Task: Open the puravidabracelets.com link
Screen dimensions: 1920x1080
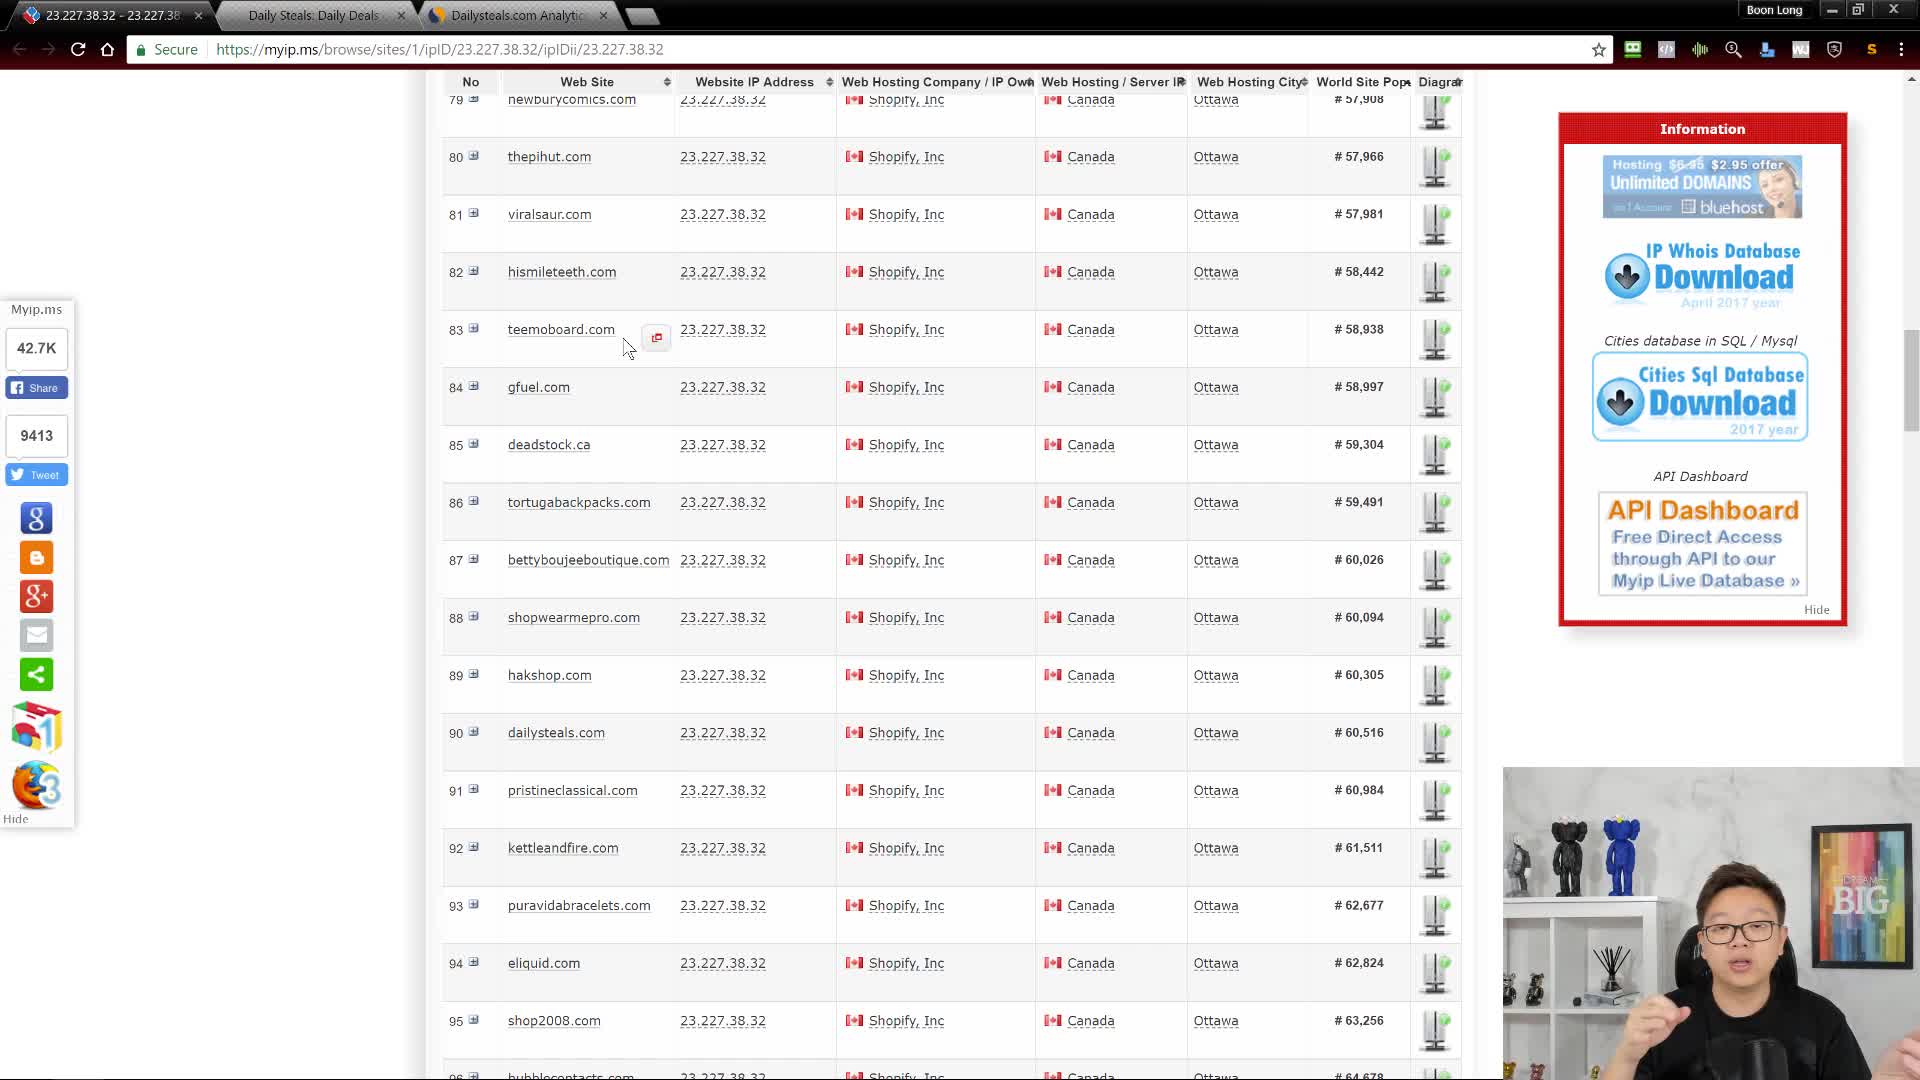Action: pos(579,906)
